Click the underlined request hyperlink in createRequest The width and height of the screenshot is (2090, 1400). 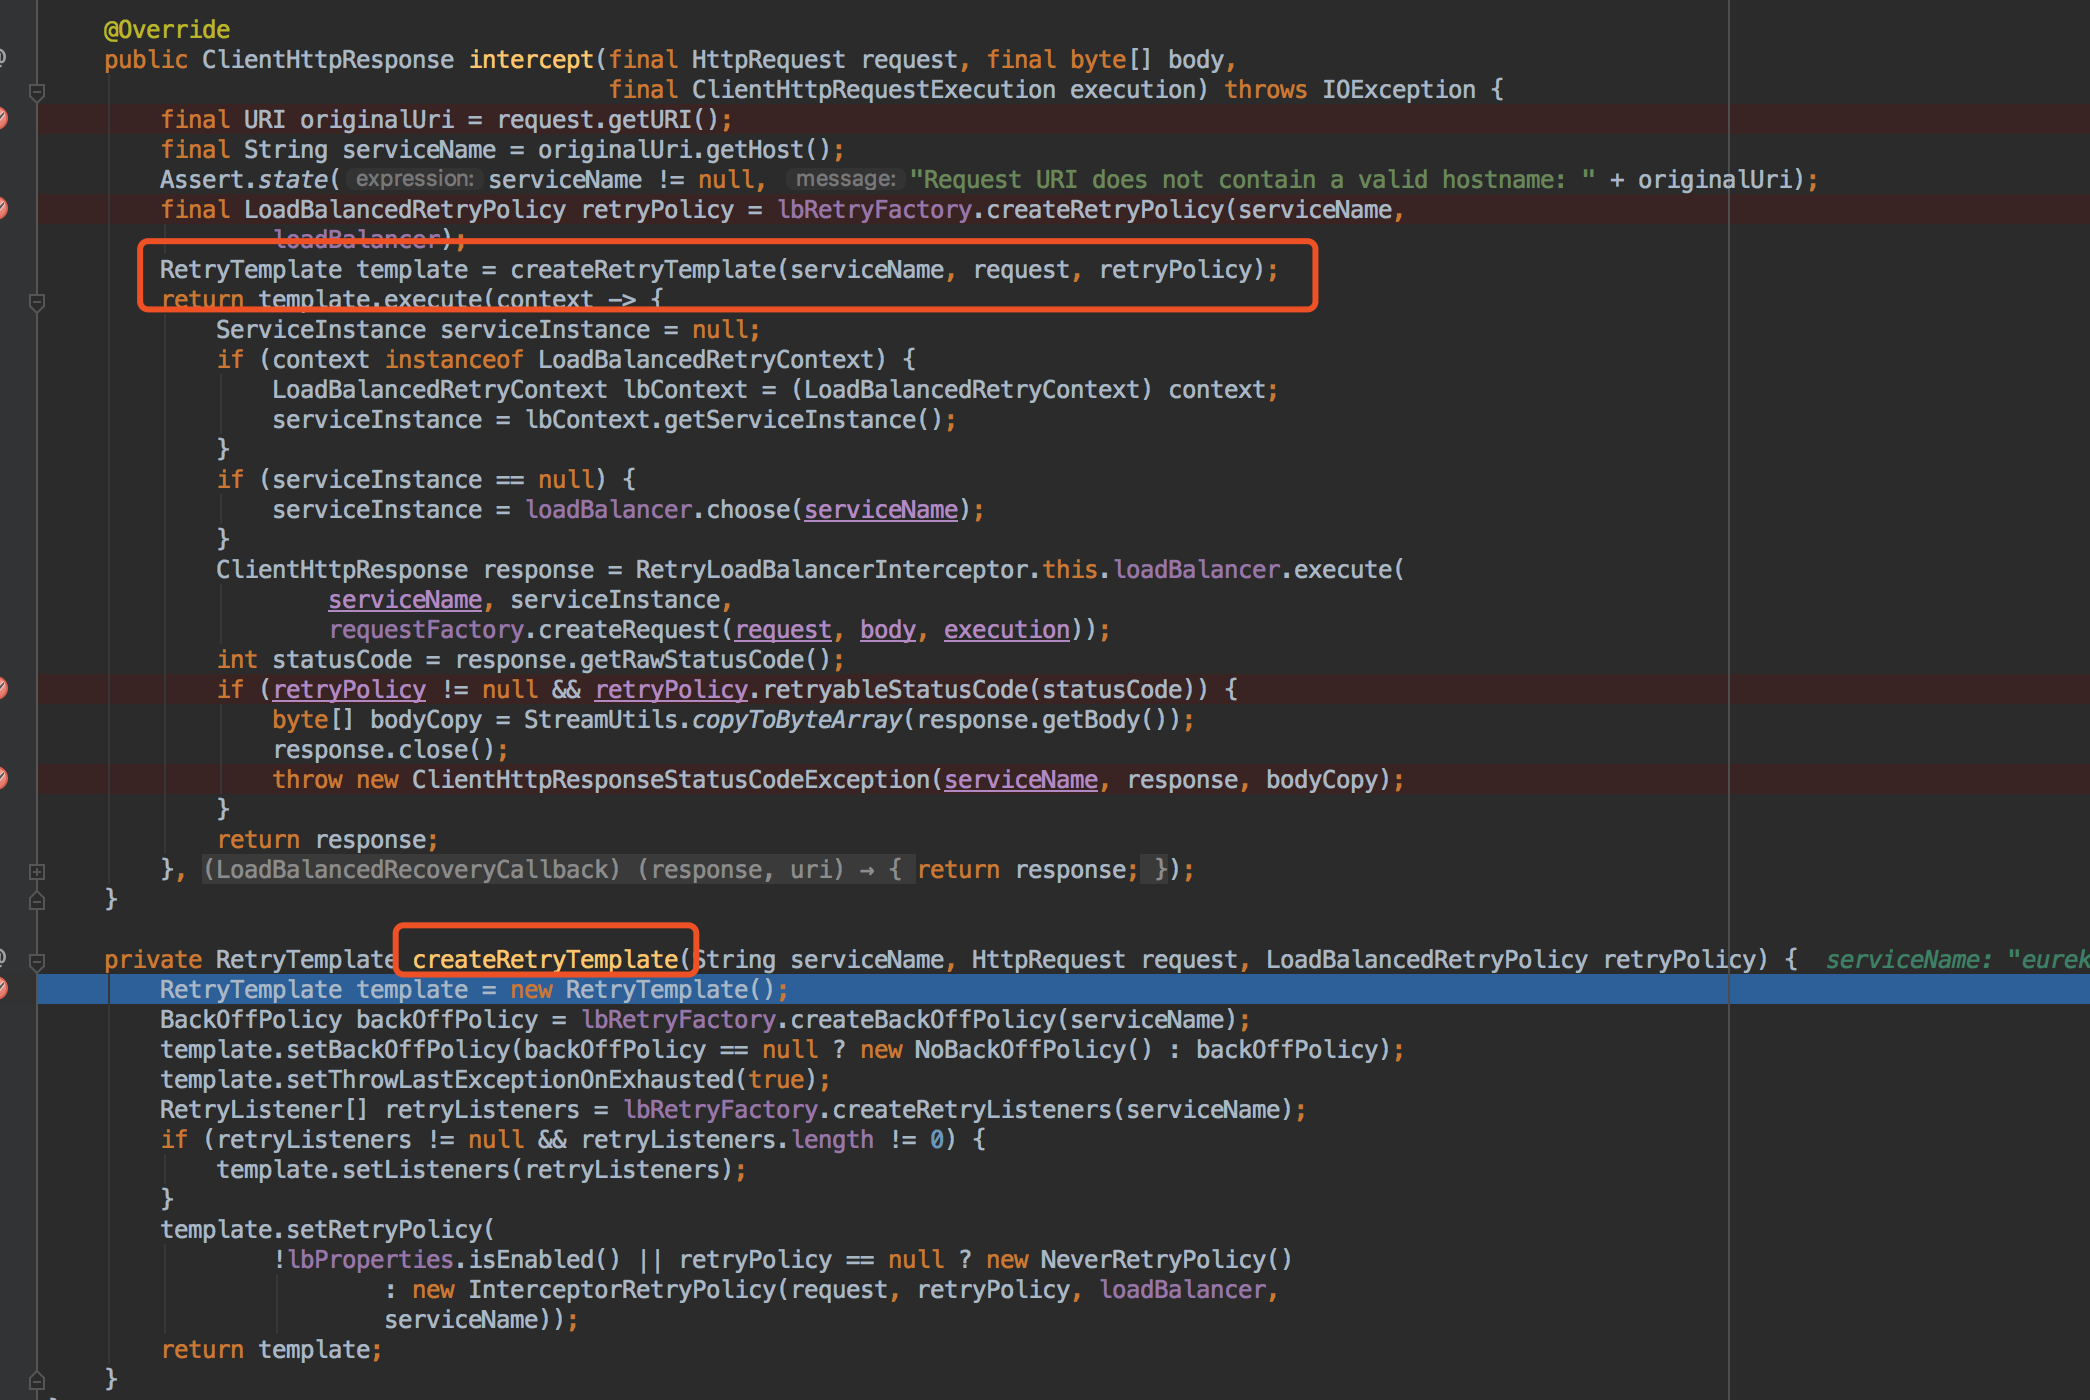[x=783, y=629]
